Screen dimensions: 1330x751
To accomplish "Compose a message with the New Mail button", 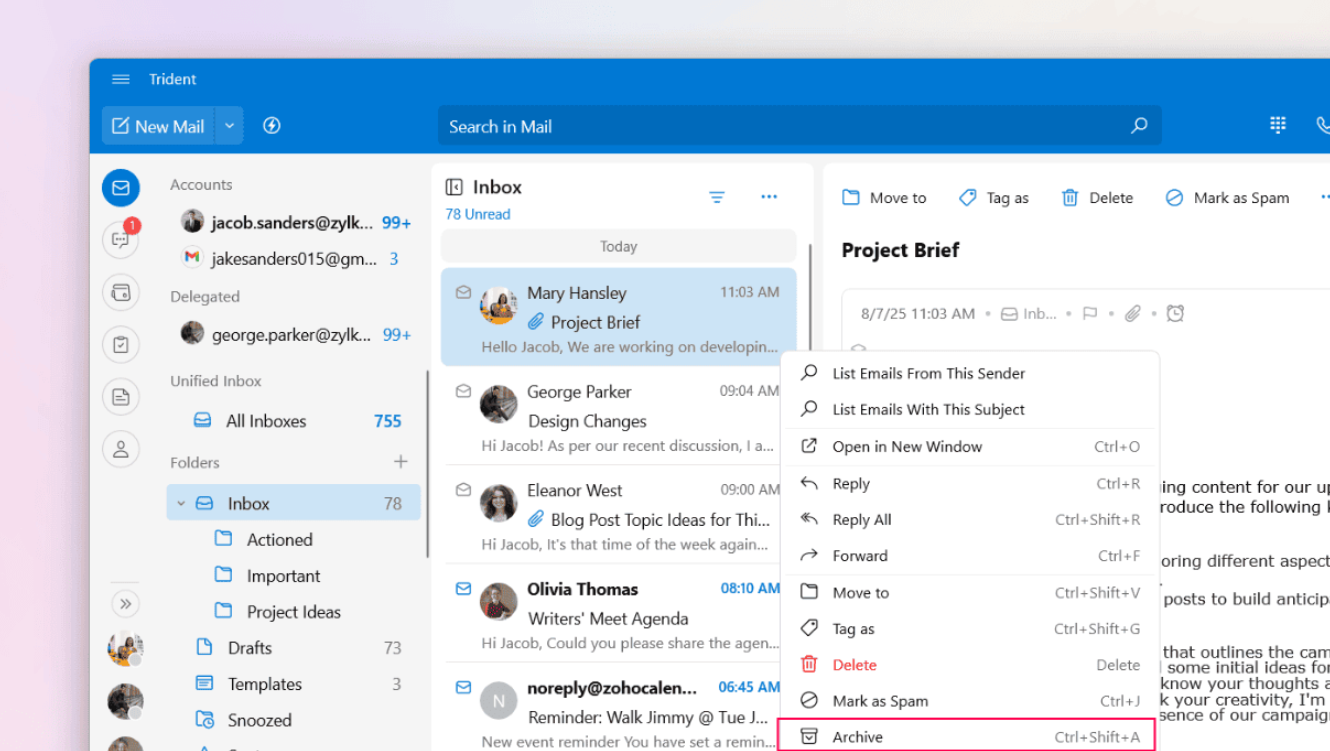I will click(159, 126).
